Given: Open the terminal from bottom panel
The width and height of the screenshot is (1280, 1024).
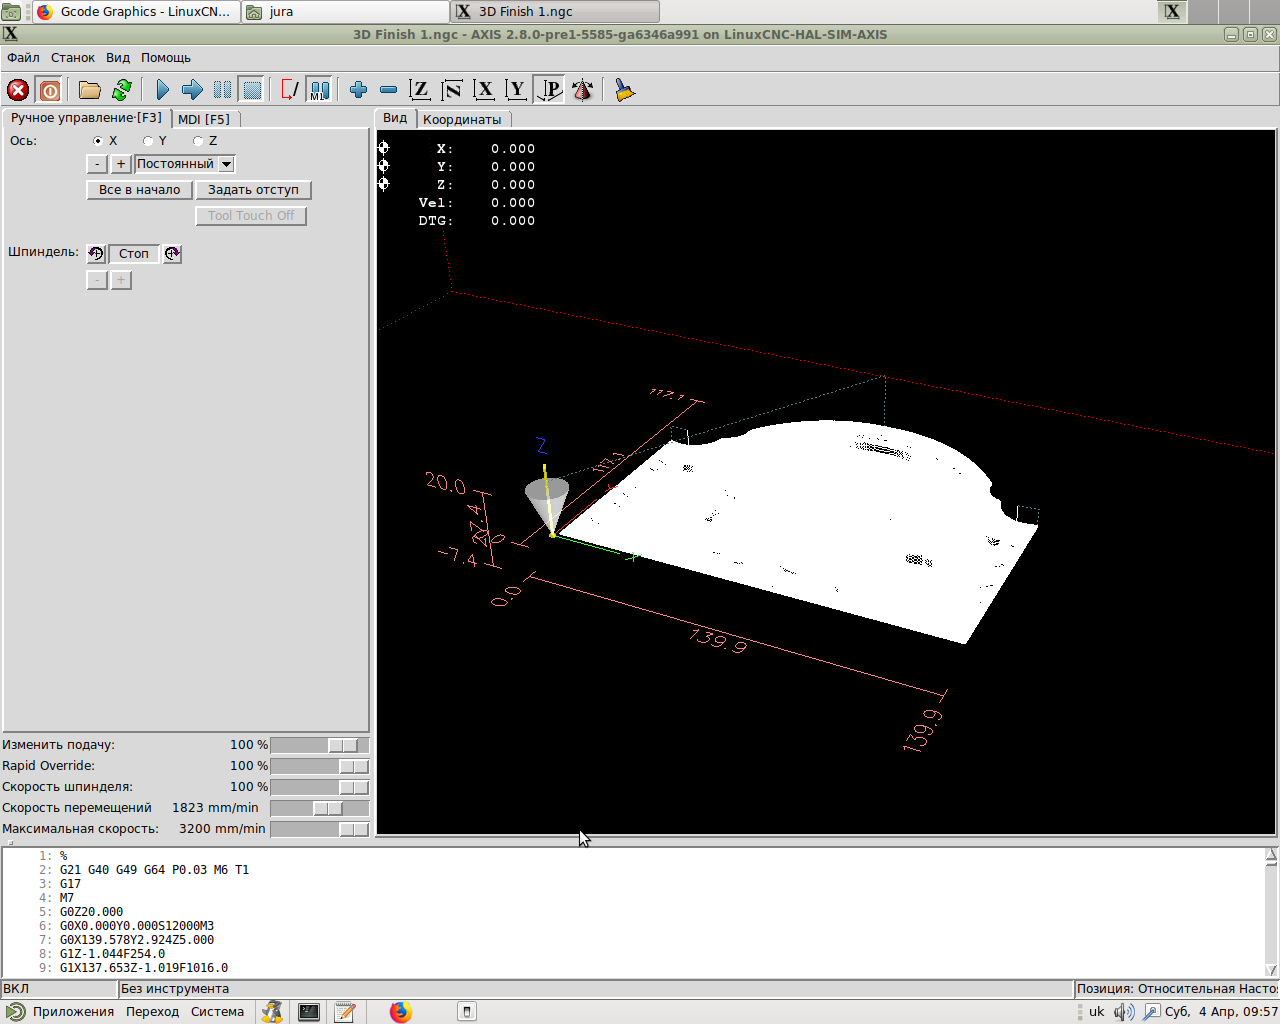Looking at the screenshot, I should tap(309, 1012).
